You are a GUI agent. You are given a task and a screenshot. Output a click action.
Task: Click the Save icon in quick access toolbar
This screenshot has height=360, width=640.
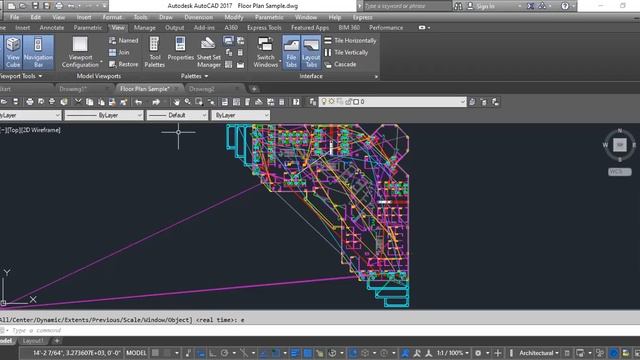coord(35,6)
